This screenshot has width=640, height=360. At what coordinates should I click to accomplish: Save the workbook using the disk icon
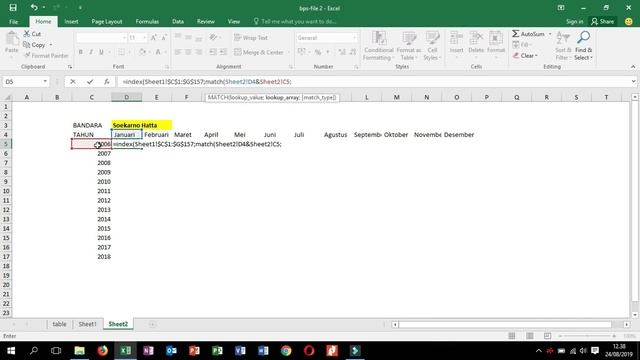click(x=13, y=8)
